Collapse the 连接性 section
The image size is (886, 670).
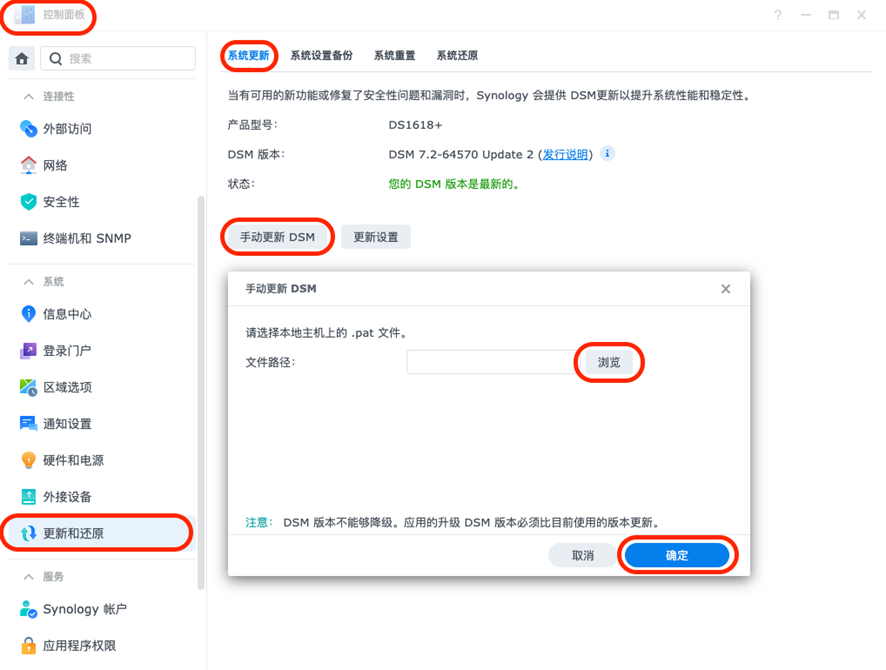click(28, 97)
